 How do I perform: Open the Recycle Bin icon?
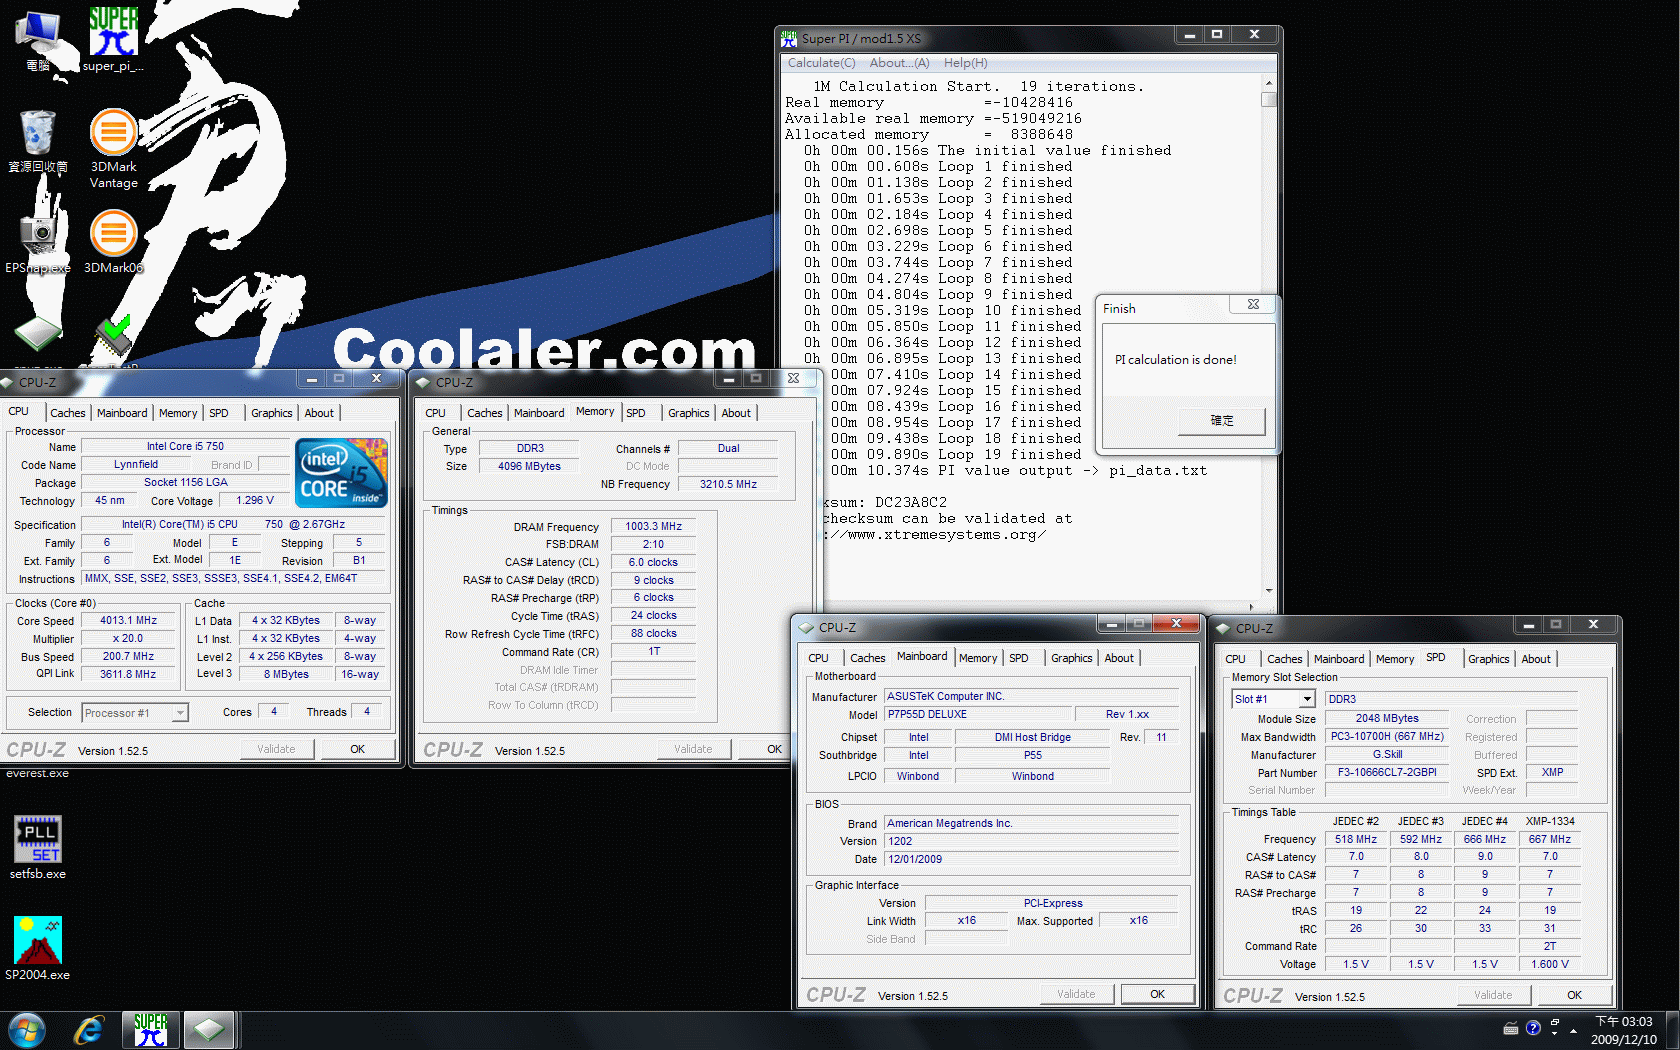(38, 141)
